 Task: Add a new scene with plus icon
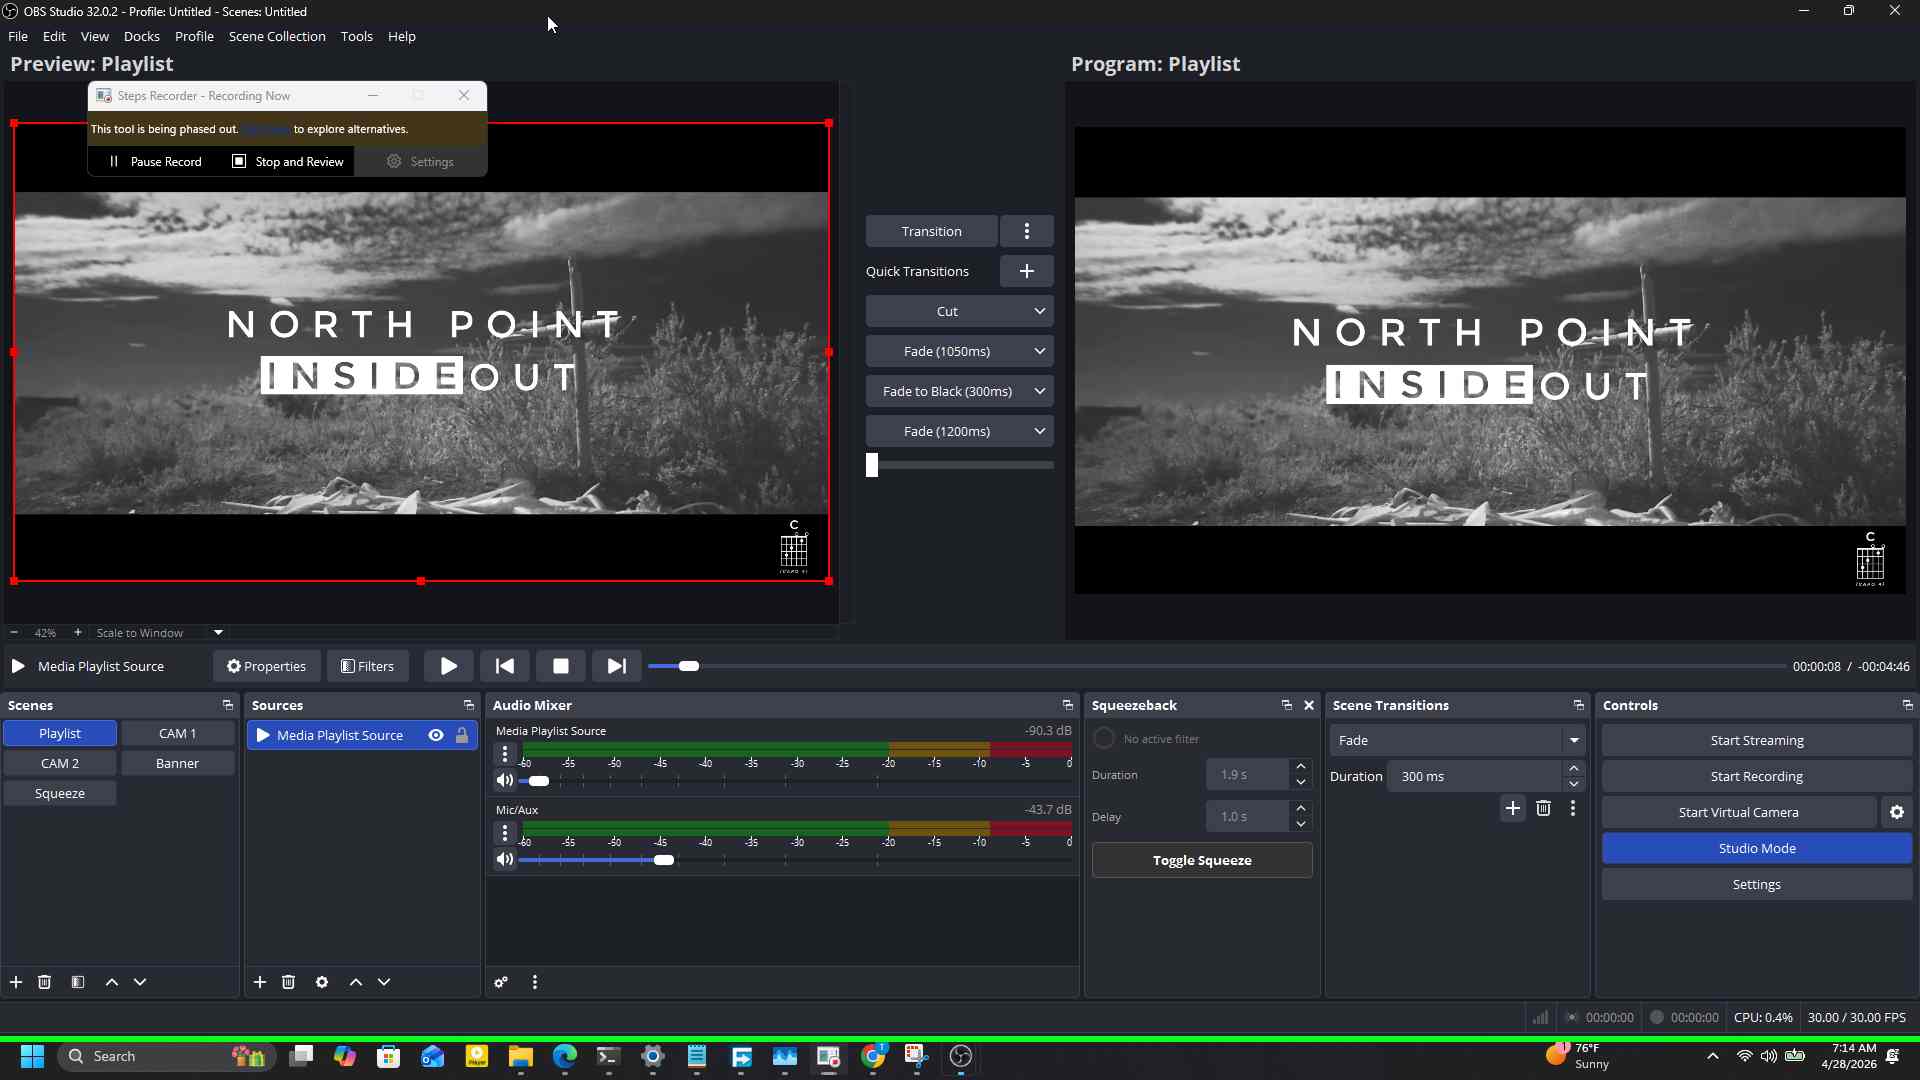16,982
